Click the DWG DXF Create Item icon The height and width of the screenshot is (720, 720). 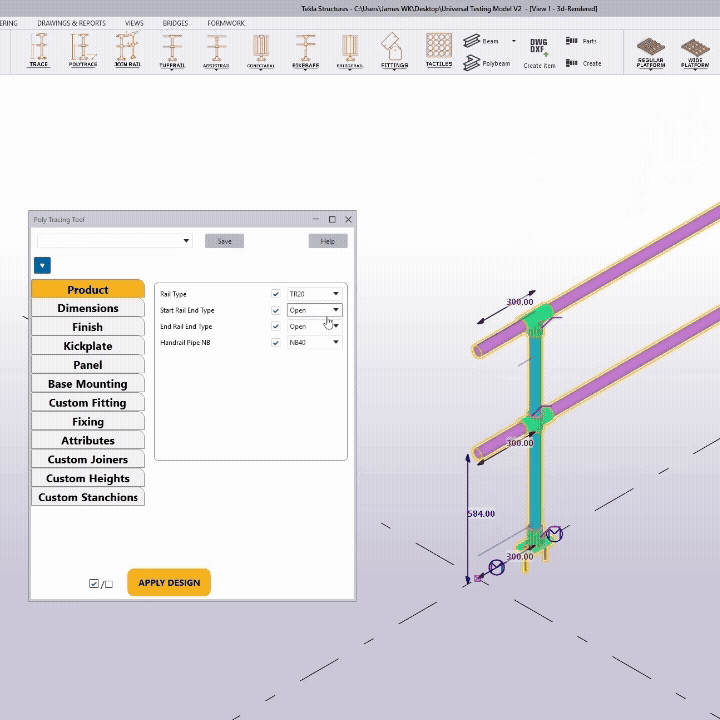click(539, 53)
